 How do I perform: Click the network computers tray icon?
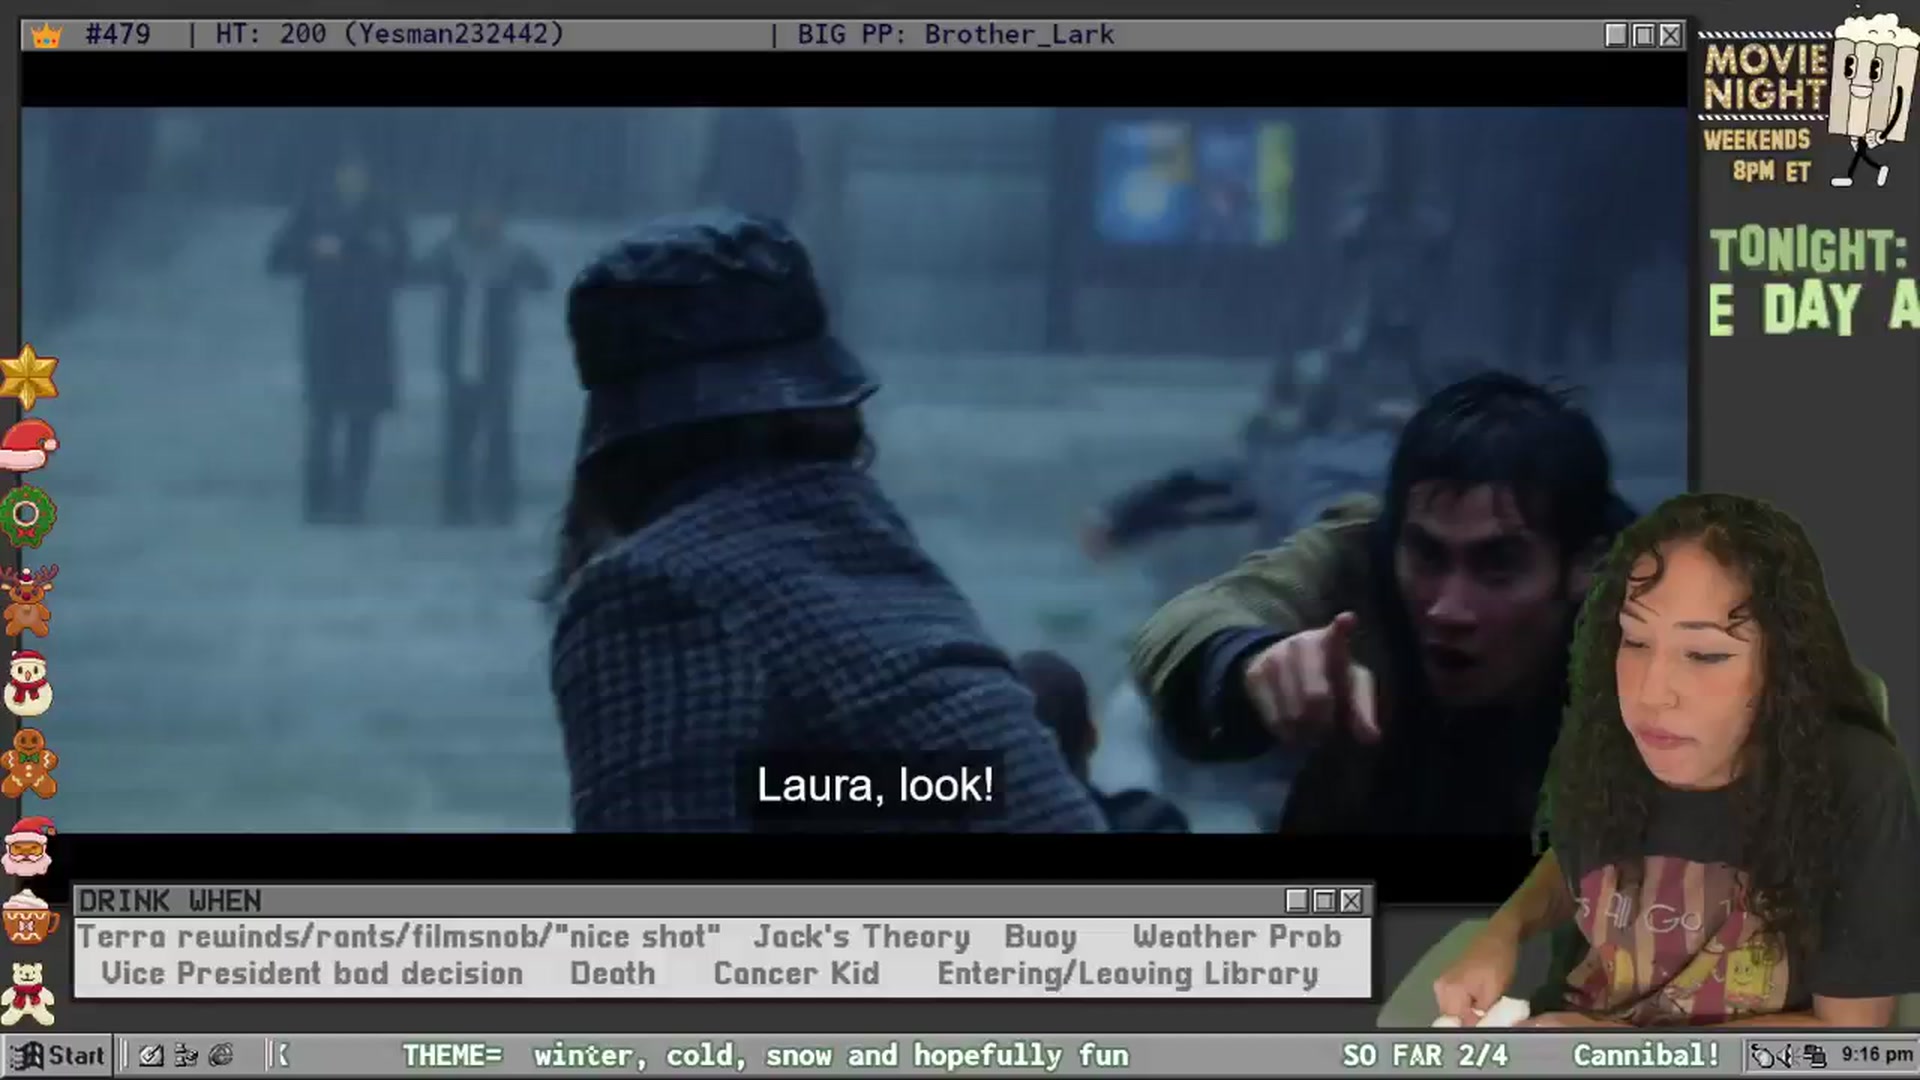(1815, 1056)
